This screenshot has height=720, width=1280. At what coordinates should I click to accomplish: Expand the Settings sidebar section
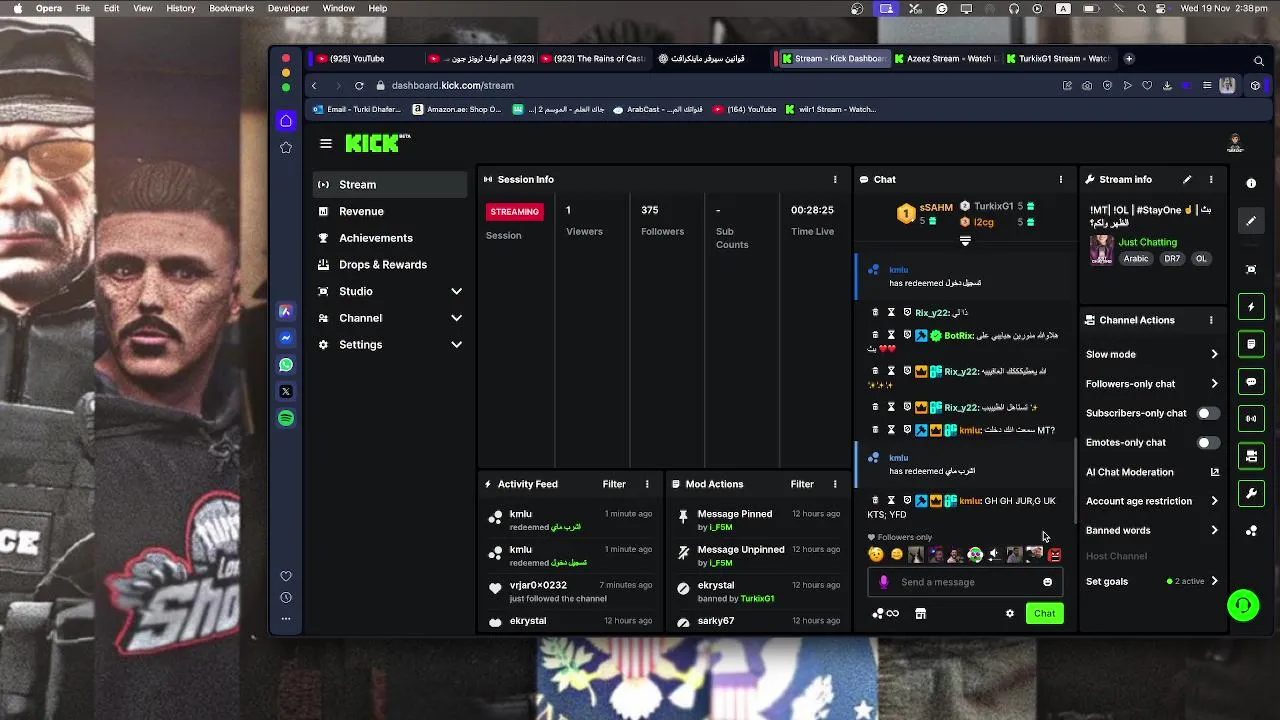click(x=390, y=344)
